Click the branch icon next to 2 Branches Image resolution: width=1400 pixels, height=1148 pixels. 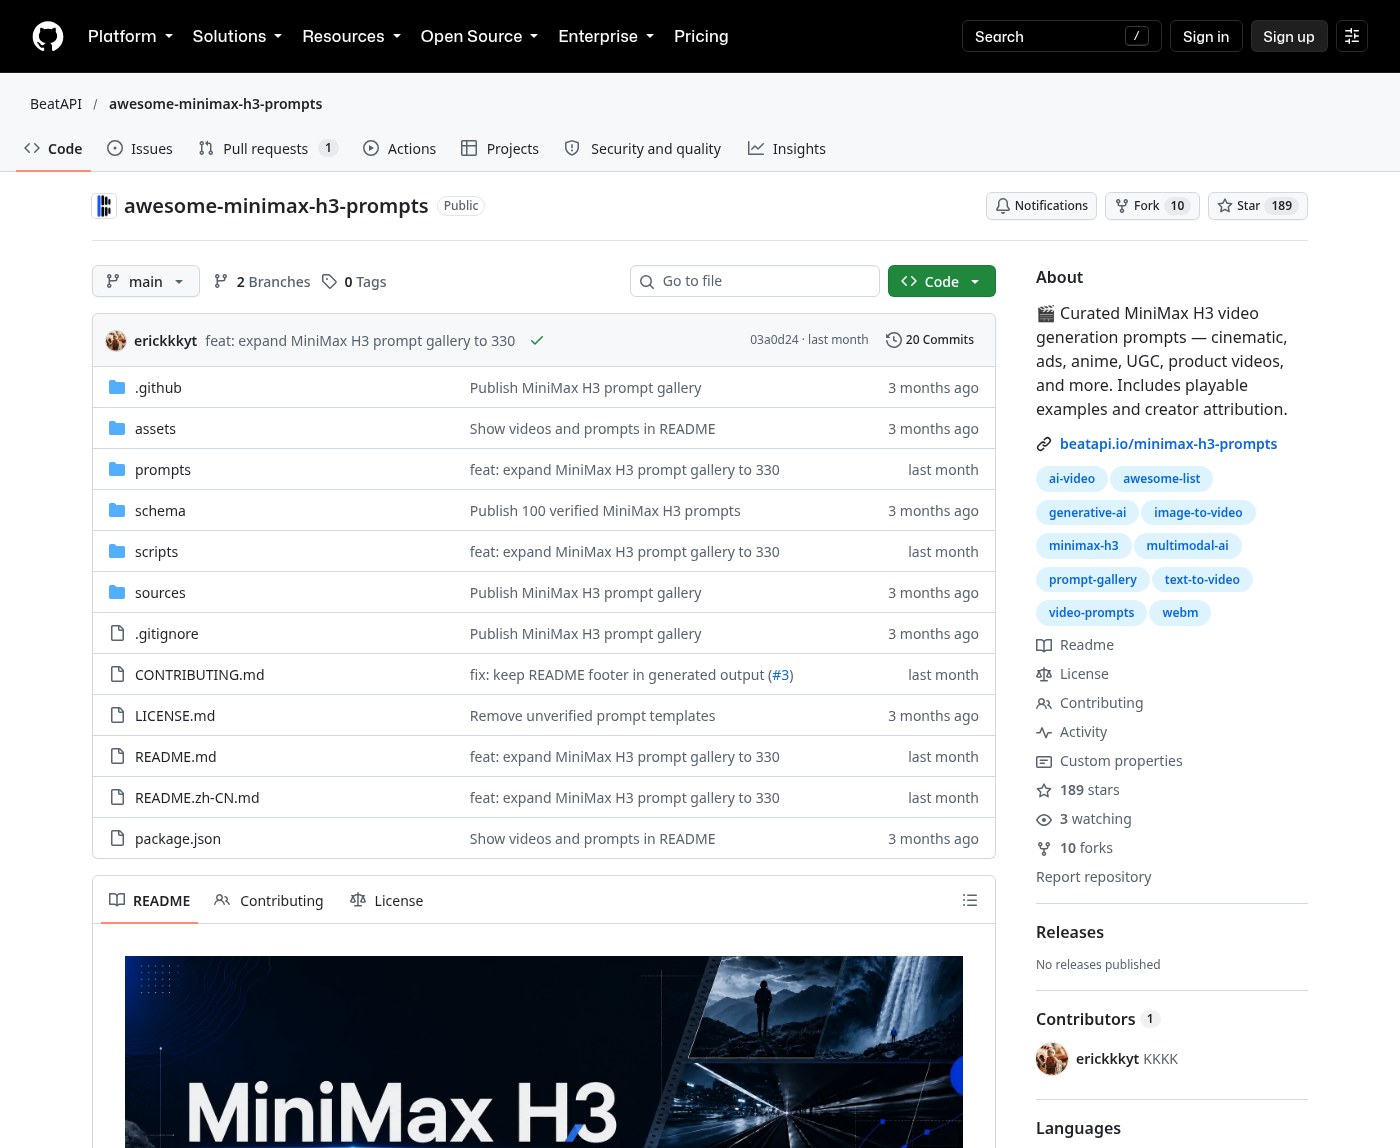pyautogui.click(x=221, y=282)
